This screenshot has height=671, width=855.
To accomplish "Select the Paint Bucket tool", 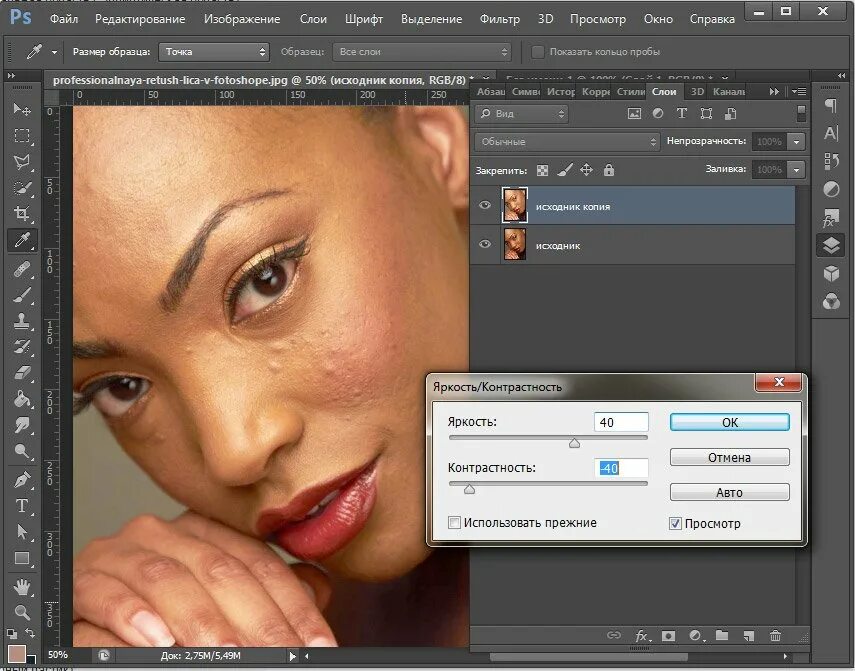I will click(x=22, y=399).
